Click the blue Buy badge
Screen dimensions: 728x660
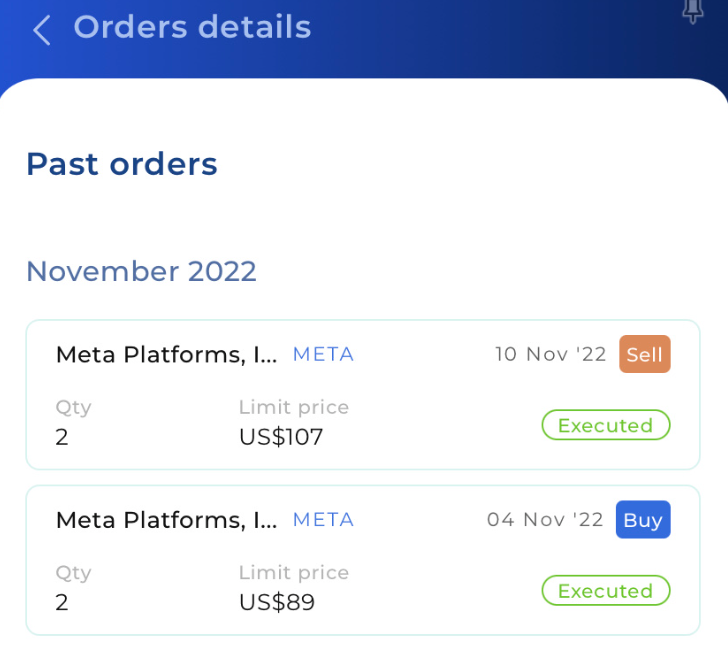[642, 520]
